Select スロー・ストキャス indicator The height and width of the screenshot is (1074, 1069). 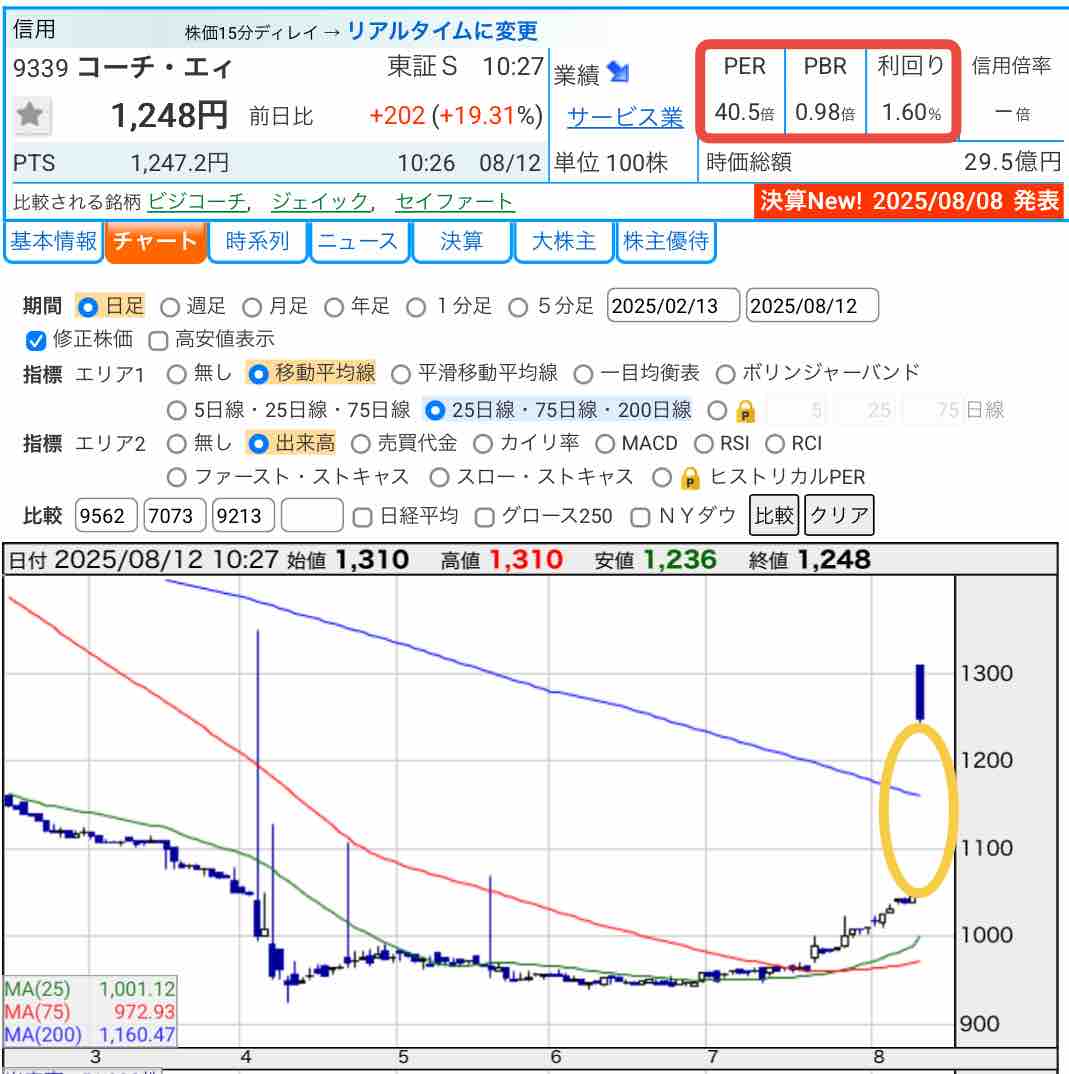coord(439,477)
